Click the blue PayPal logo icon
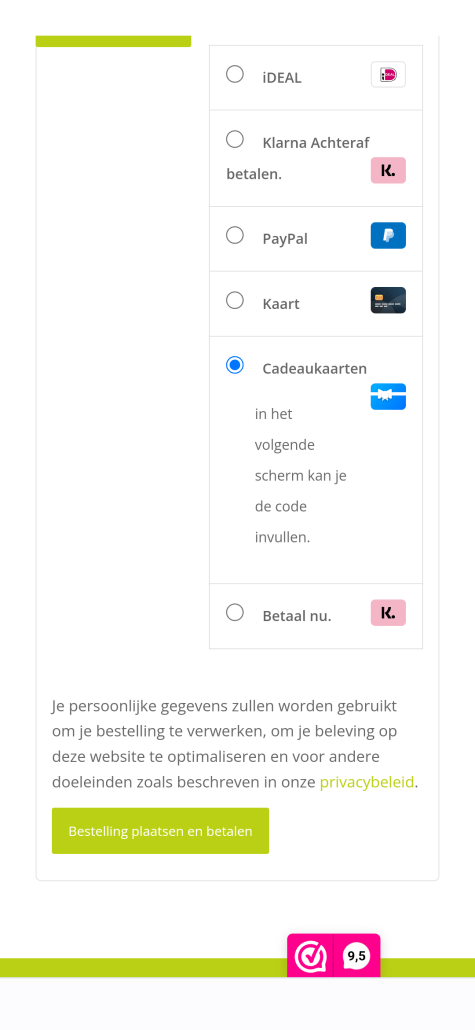475x1030 pixels. [388, 235]
